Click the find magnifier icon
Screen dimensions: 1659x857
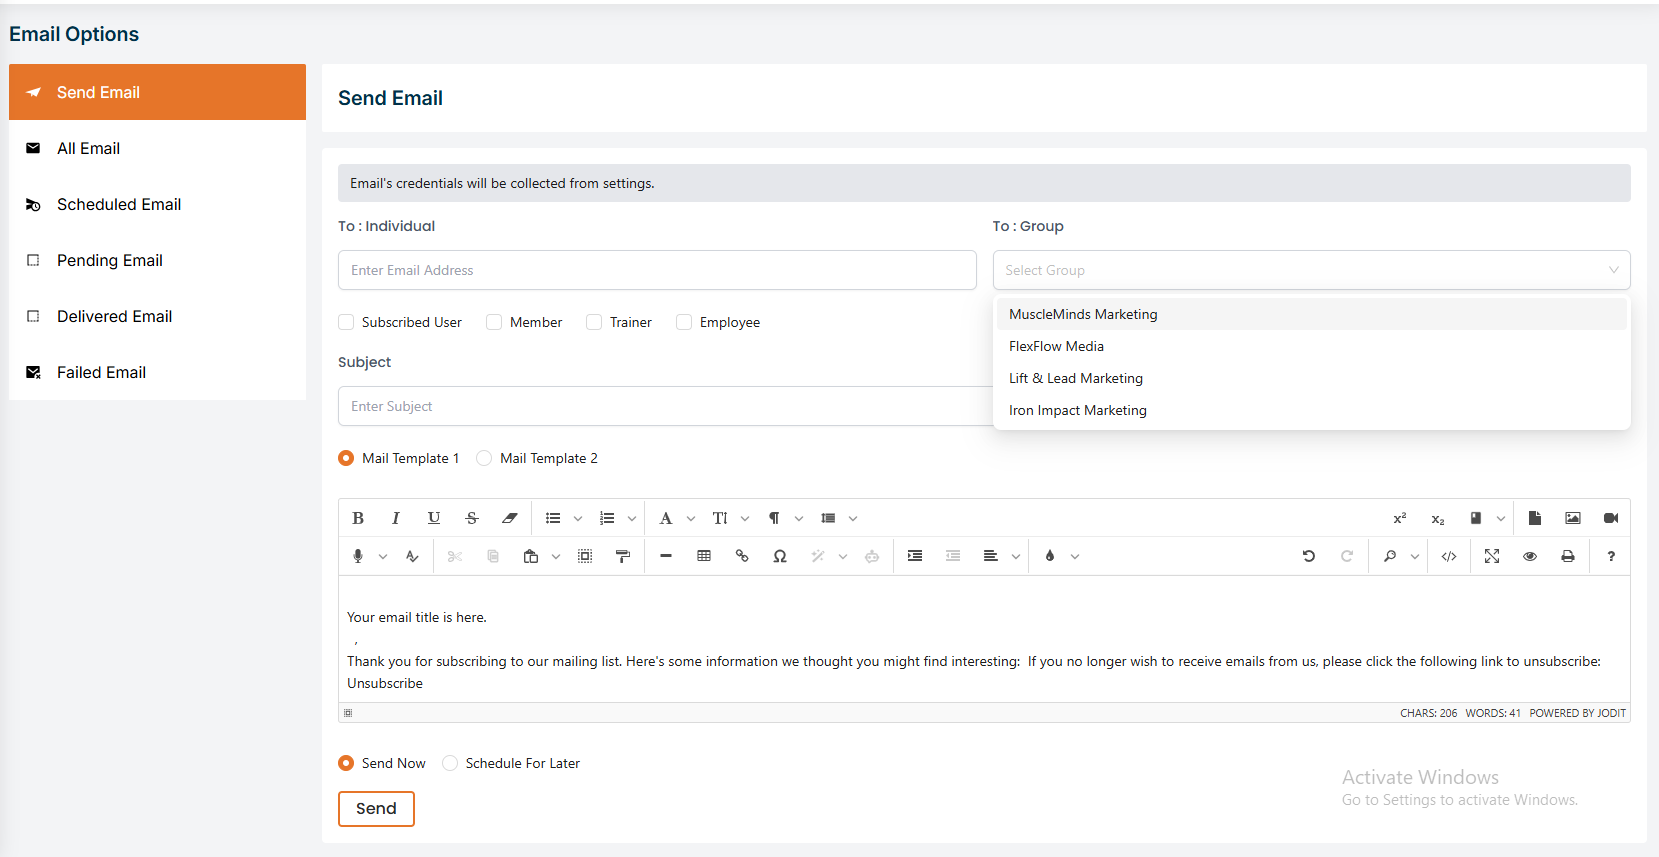[x=1390, y=556]
